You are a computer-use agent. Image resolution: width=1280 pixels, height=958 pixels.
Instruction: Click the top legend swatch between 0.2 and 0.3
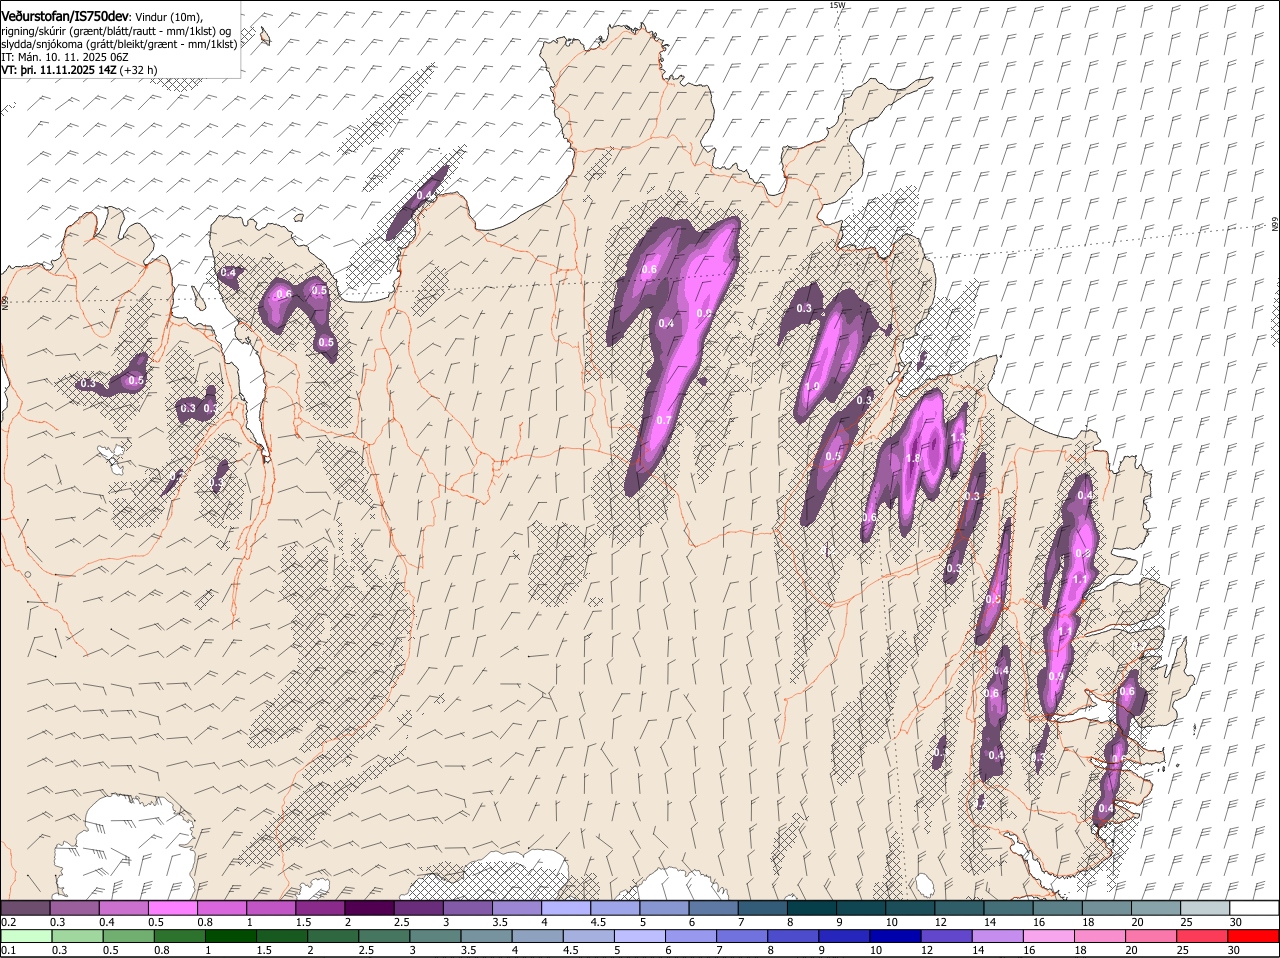tap(25, 907)
